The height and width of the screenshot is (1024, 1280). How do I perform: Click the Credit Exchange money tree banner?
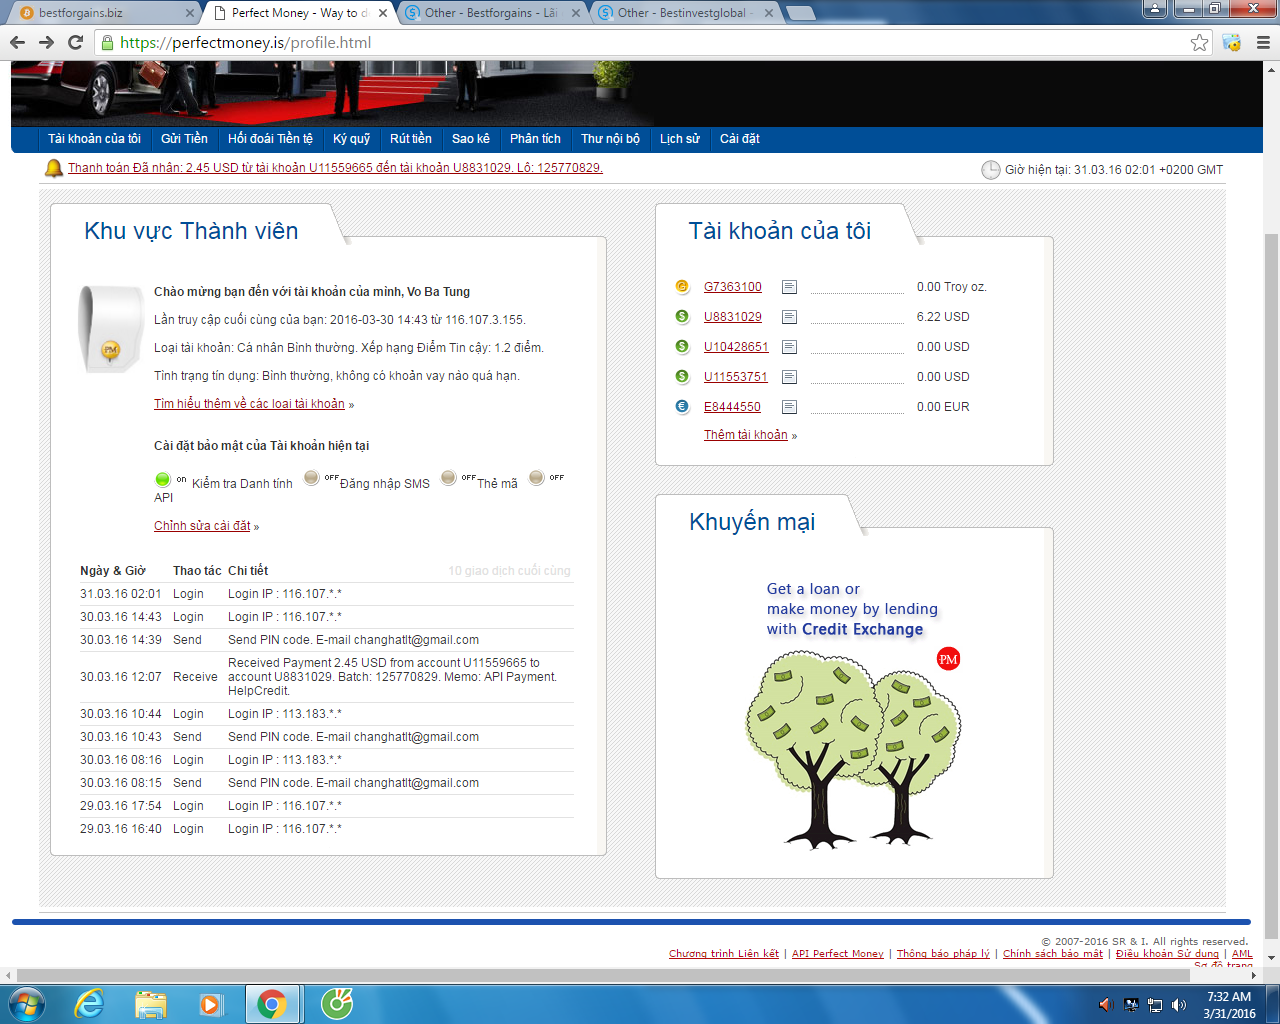click(x=853, y=714)
